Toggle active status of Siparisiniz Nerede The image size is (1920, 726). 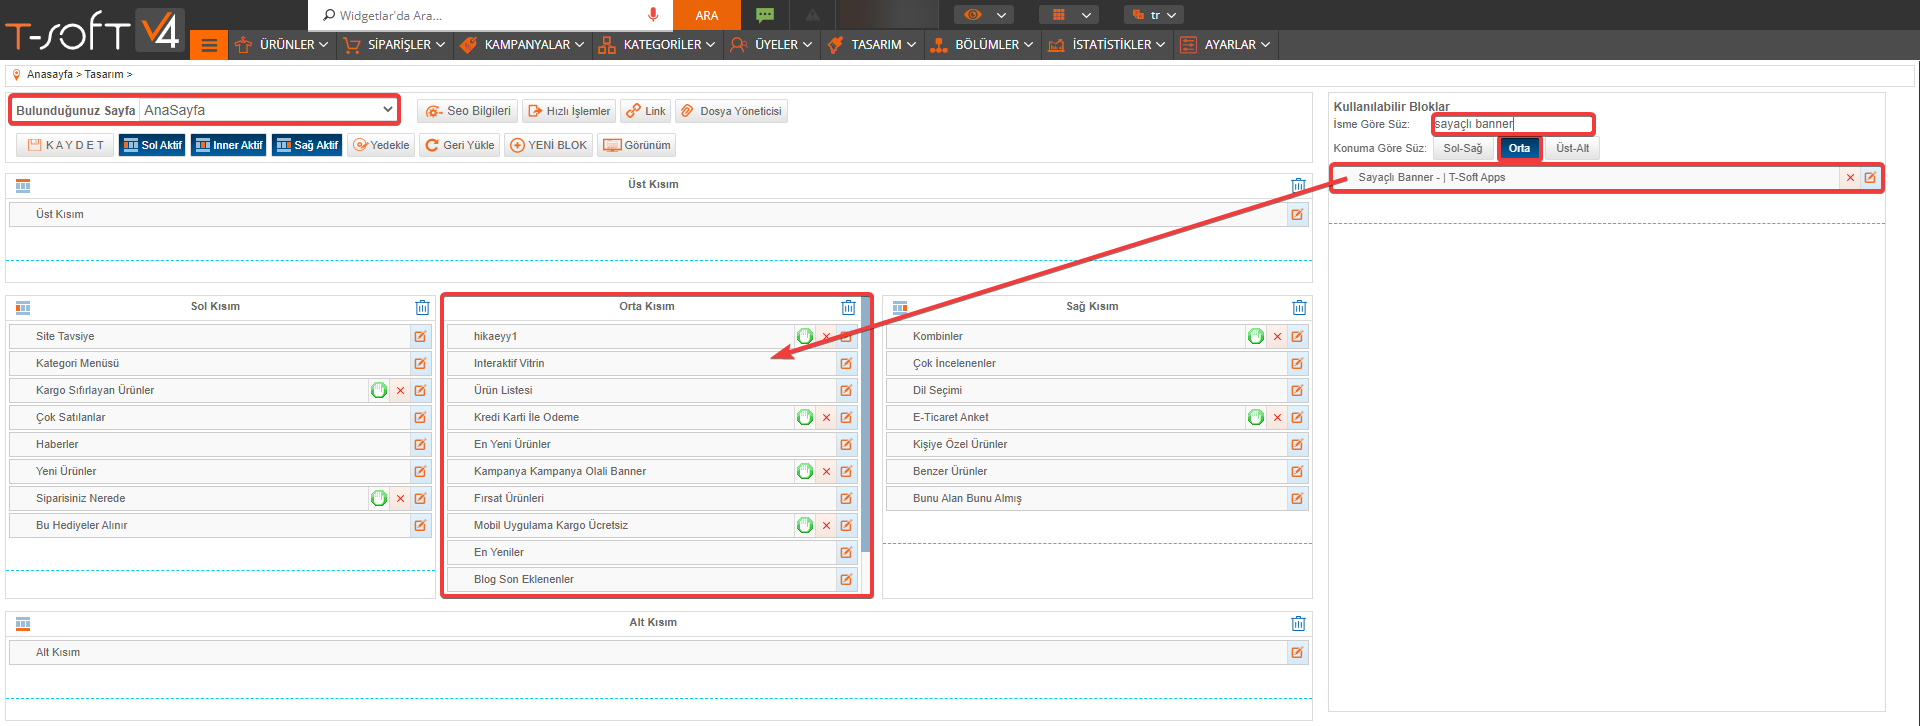(x=379, y=498)
